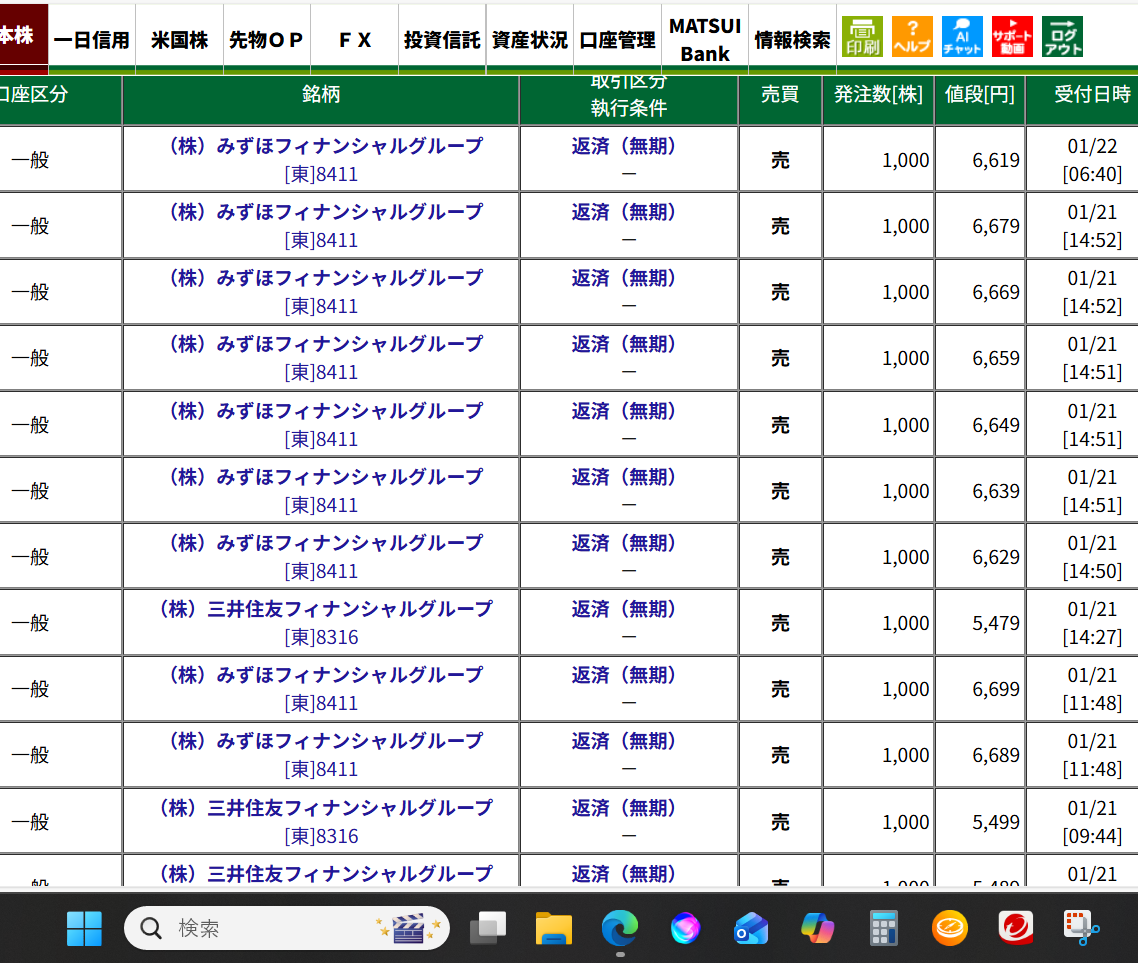Open the Windows Start menu
Screen dimensions: 1138x963
(84, 928)
